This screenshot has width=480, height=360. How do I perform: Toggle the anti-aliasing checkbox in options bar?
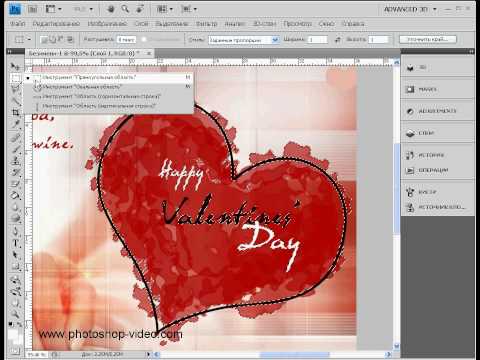tap(144, 39)
